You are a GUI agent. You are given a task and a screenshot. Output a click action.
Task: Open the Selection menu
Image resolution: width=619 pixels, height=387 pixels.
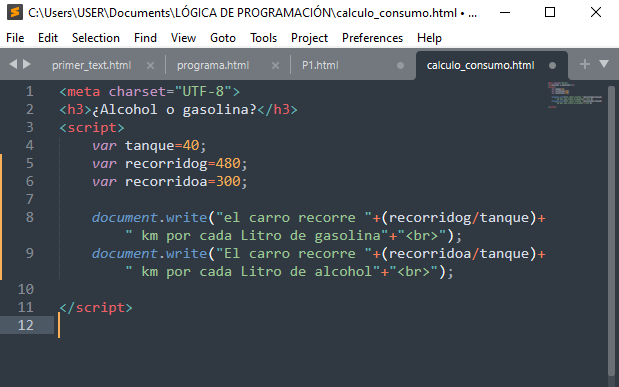click(x=96, y=38)
